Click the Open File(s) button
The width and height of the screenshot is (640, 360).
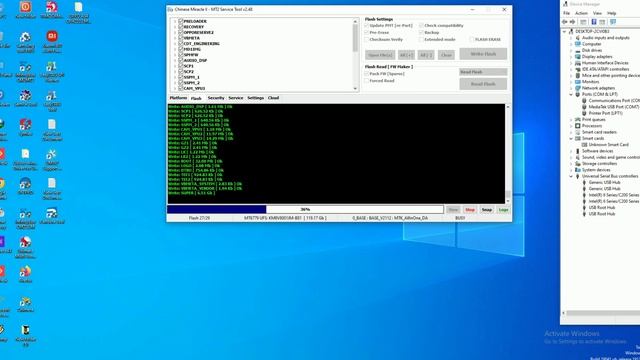coord(380,55)
